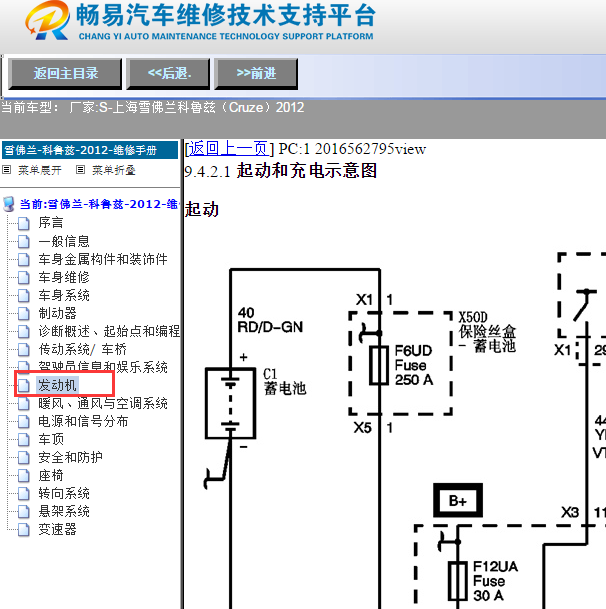This screenshot has height=609, width=606.
Task: Click the page icon beside 一般信息
Action: click(24, 242)
